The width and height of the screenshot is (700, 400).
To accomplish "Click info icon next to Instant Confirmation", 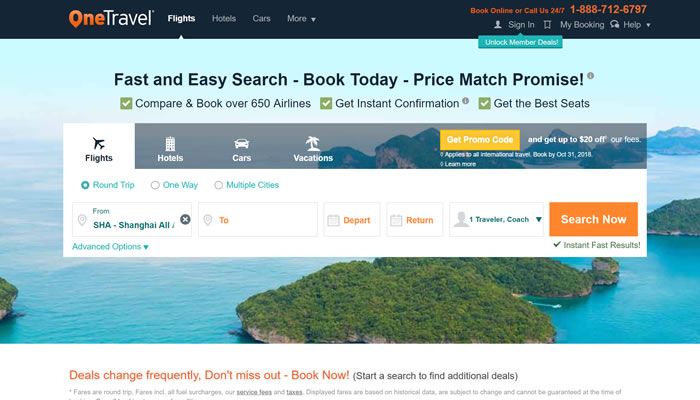I will point(466,101).
